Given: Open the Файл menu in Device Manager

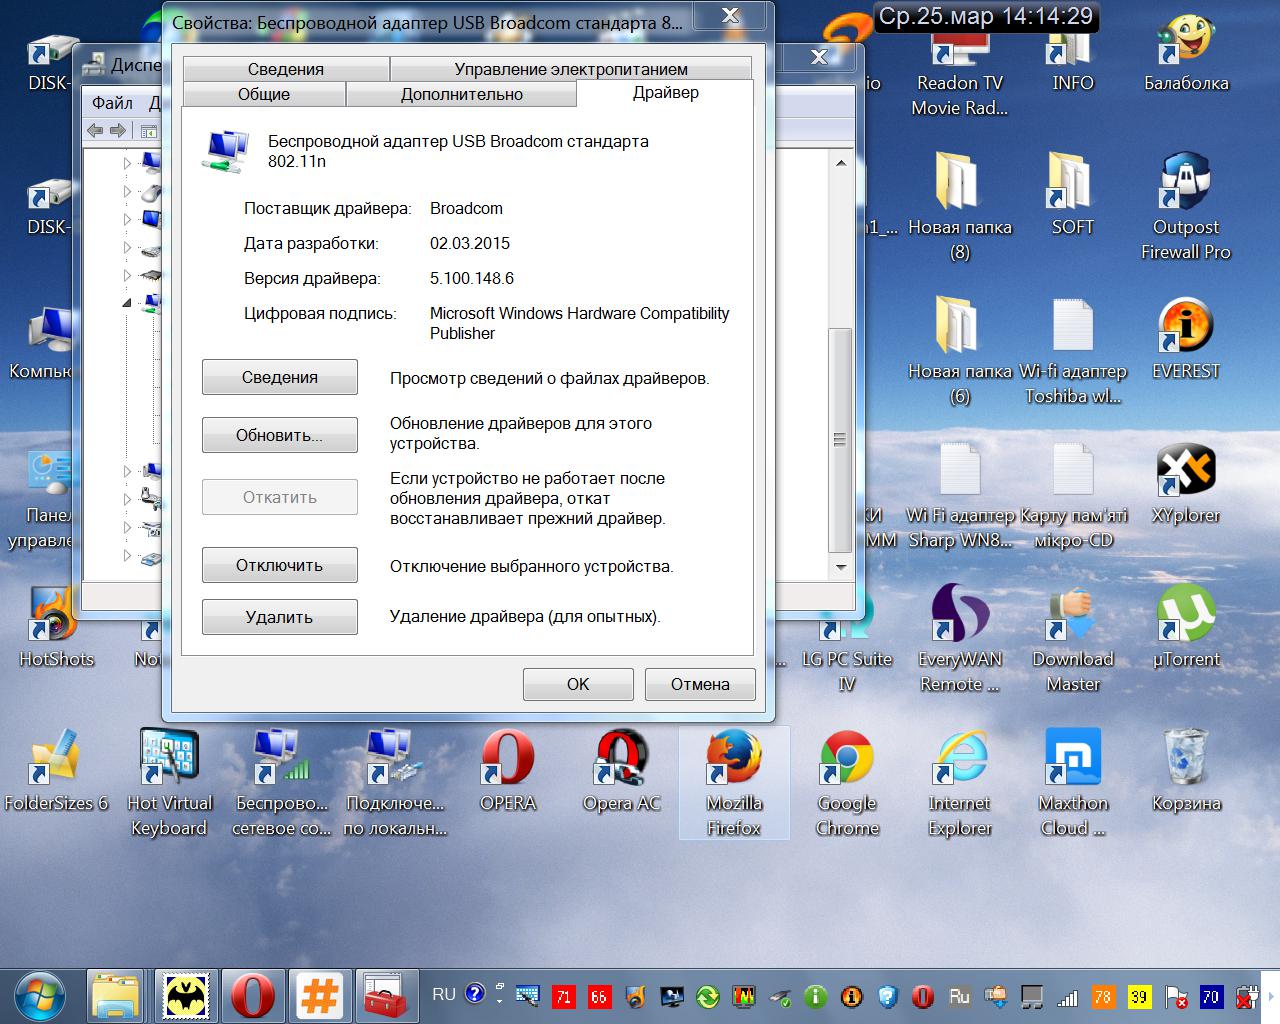Looking at the screenshot, I should (112, 103).
